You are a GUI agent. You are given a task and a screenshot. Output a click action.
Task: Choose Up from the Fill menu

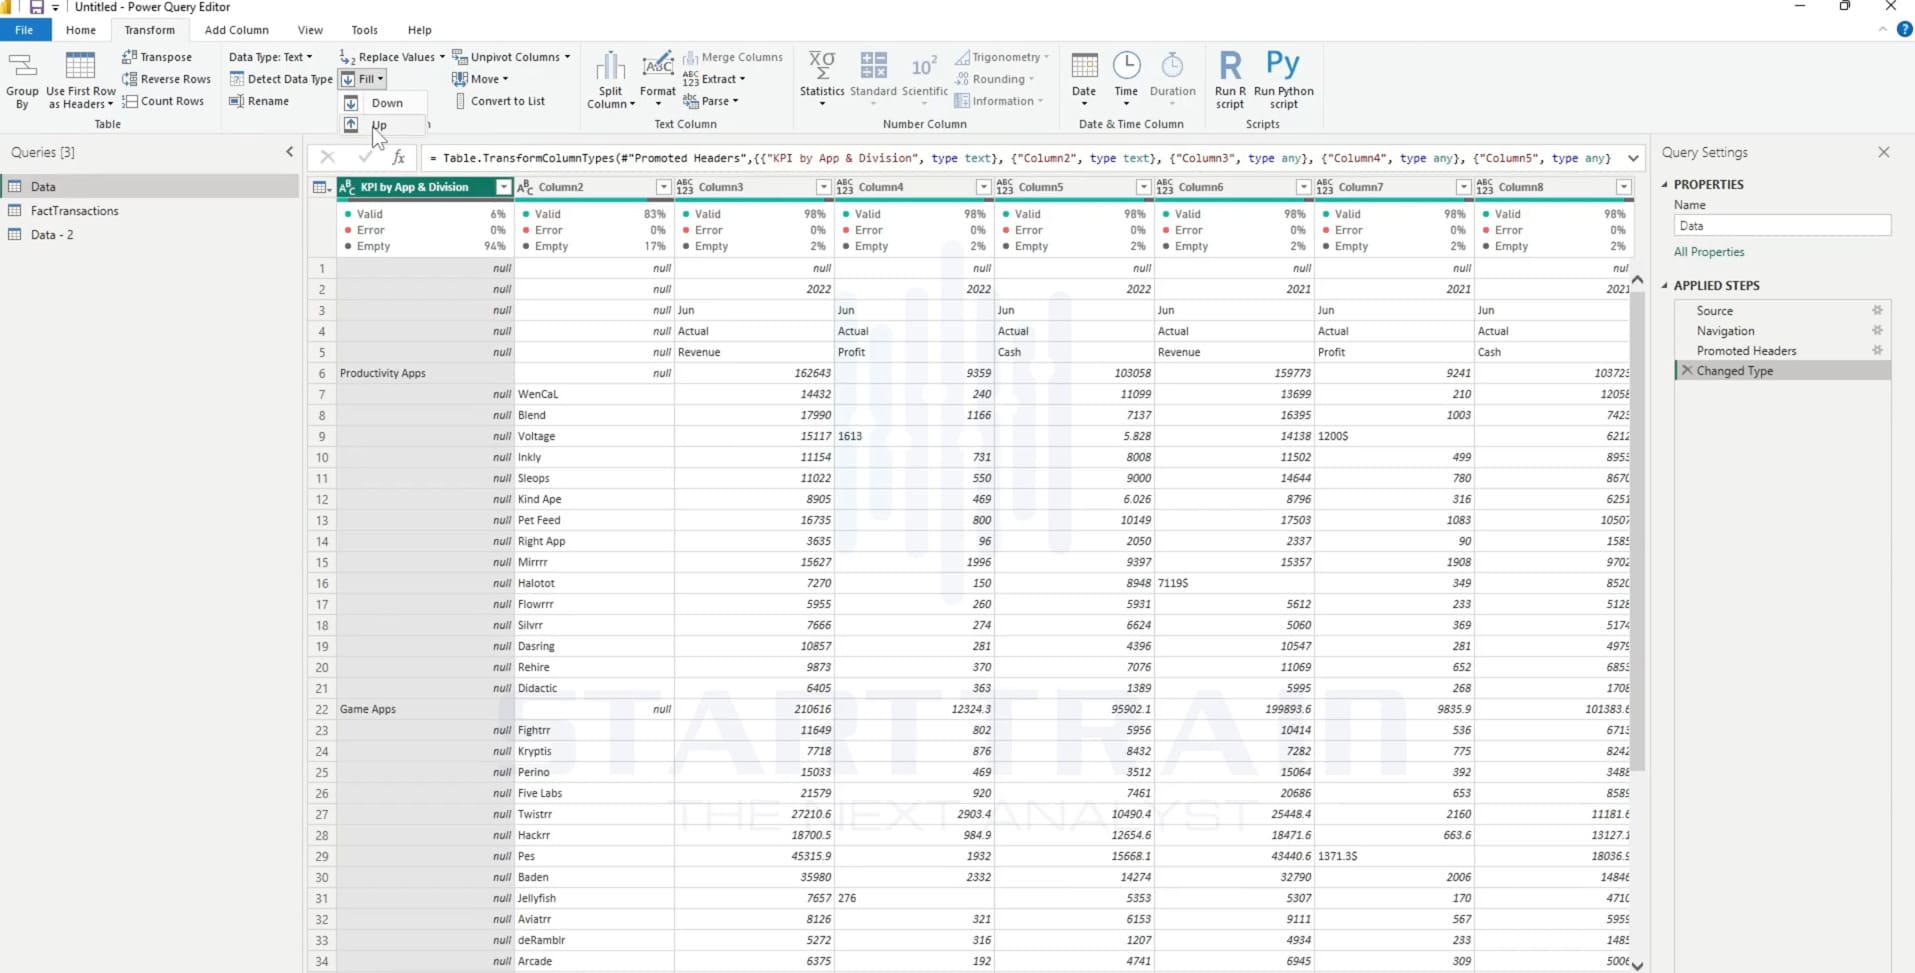pos(384,125)
